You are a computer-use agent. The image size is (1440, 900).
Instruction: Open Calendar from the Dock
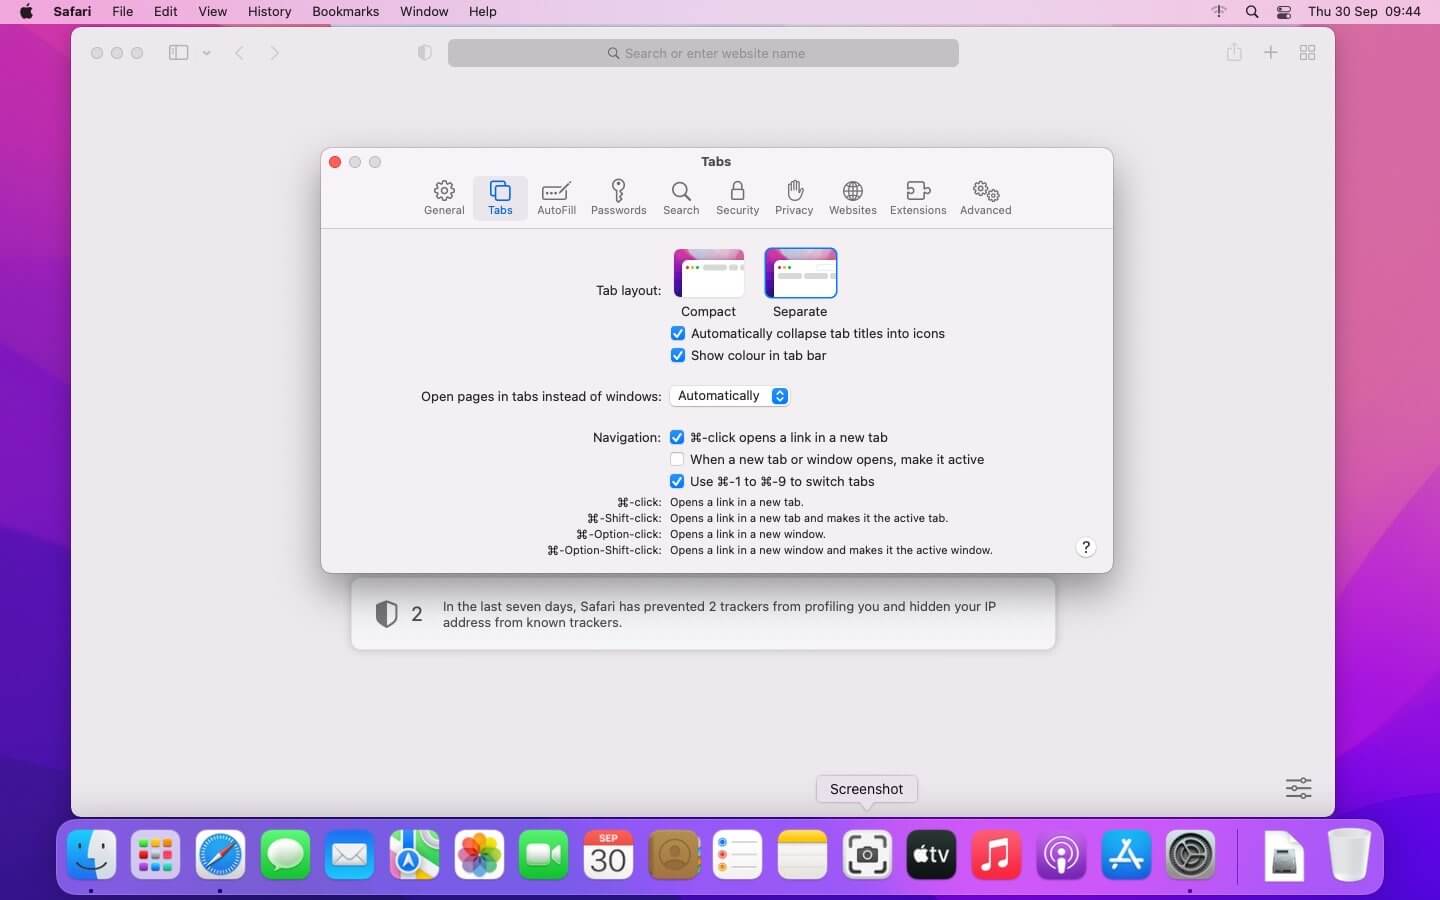(608, 855)
